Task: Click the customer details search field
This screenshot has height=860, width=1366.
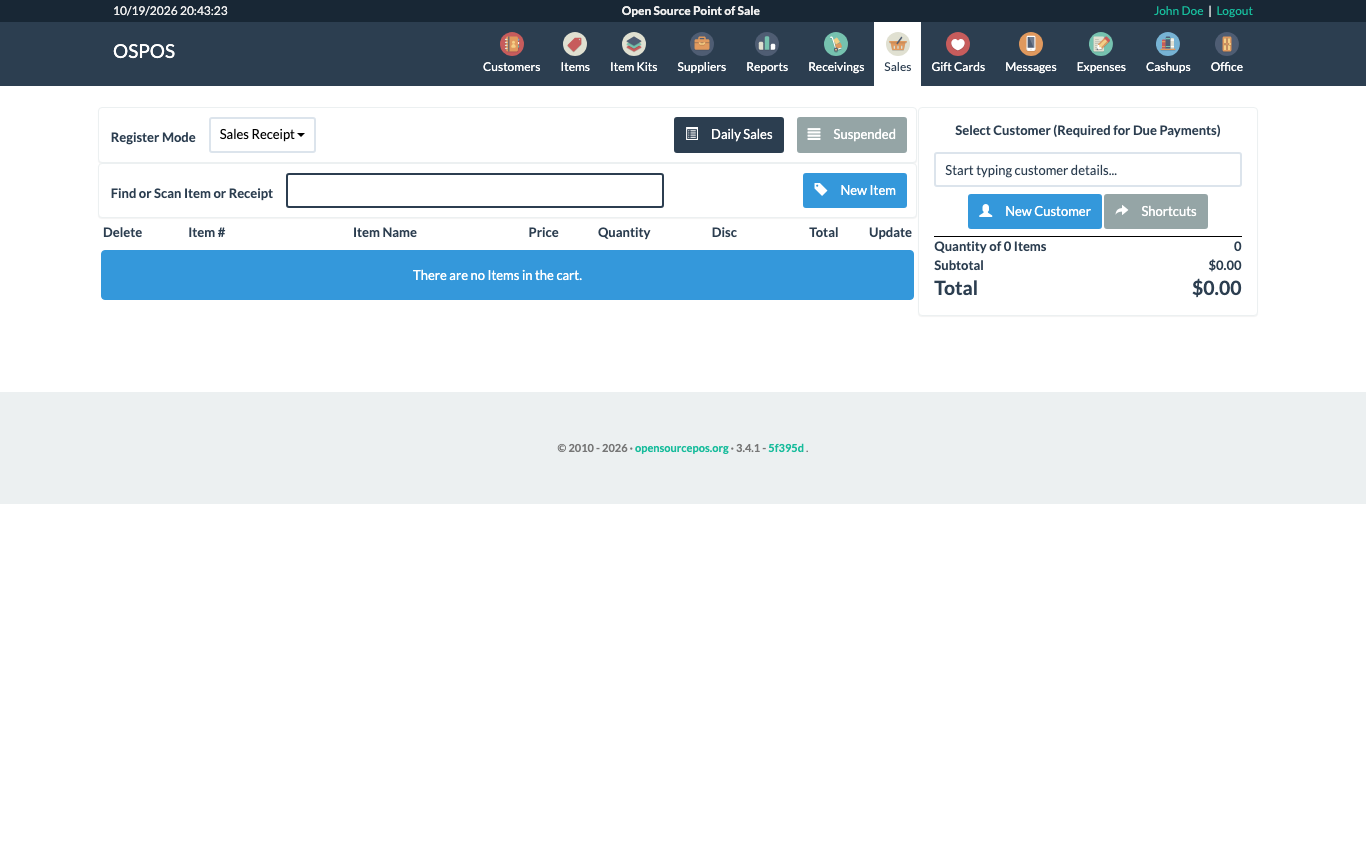Action: (1088, 170)
